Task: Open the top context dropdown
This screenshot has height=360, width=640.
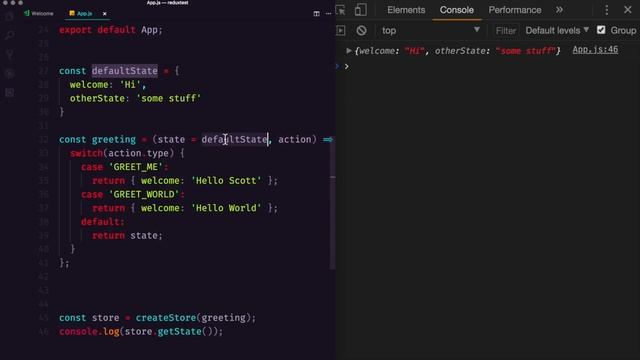Action: (x=430, y=31)
